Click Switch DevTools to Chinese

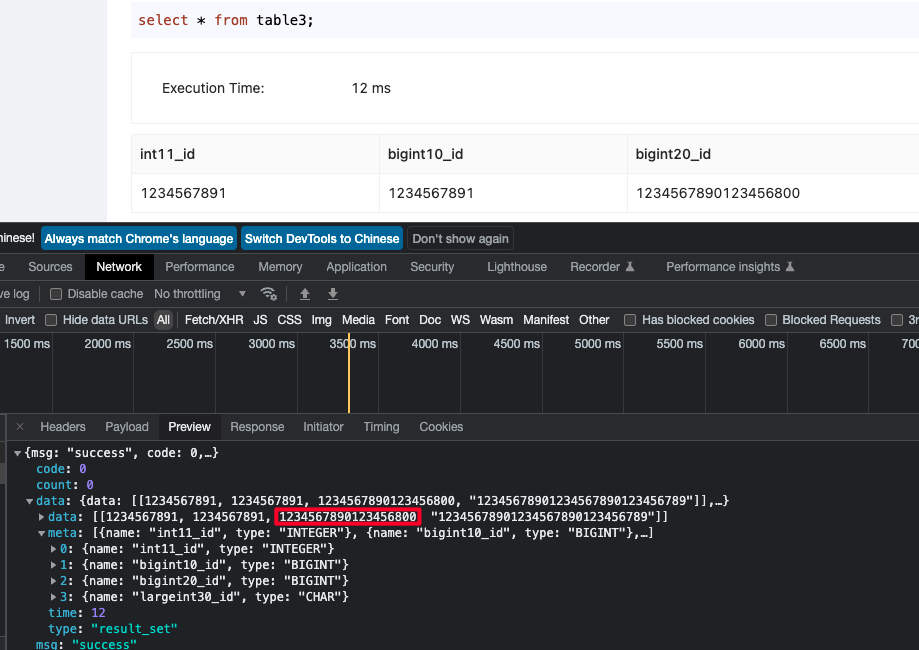(x=322, y=239)
